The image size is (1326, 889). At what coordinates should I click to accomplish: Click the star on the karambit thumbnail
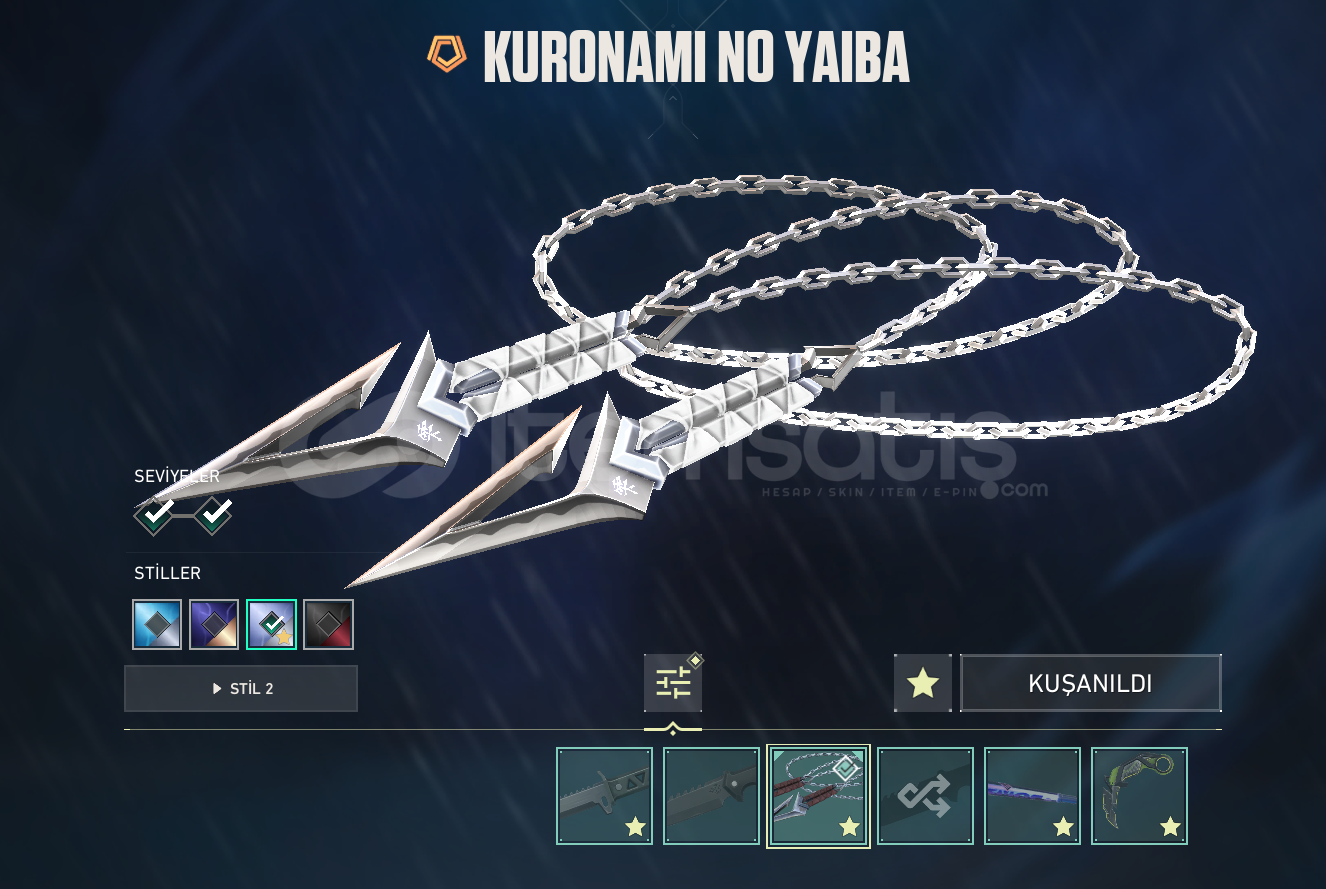click(1170, 827)
